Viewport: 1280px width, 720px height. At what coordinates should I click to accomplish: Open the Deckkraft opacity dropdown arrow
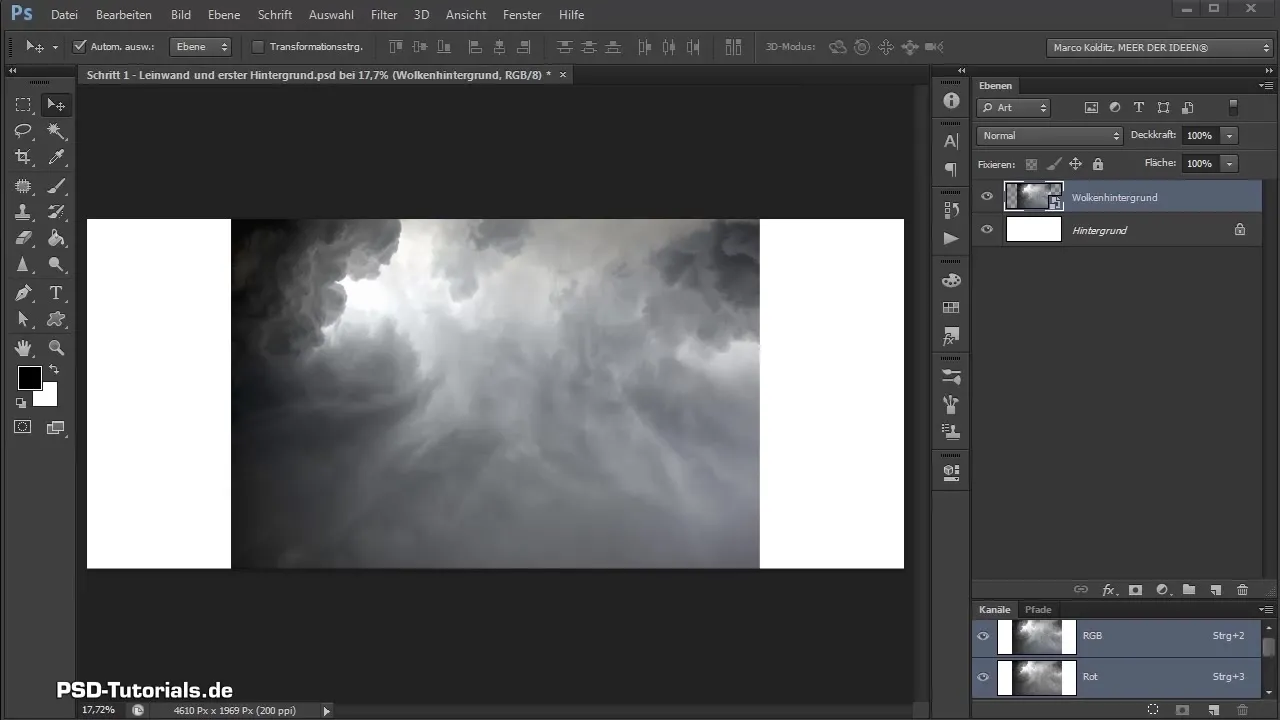point(1229,135)
